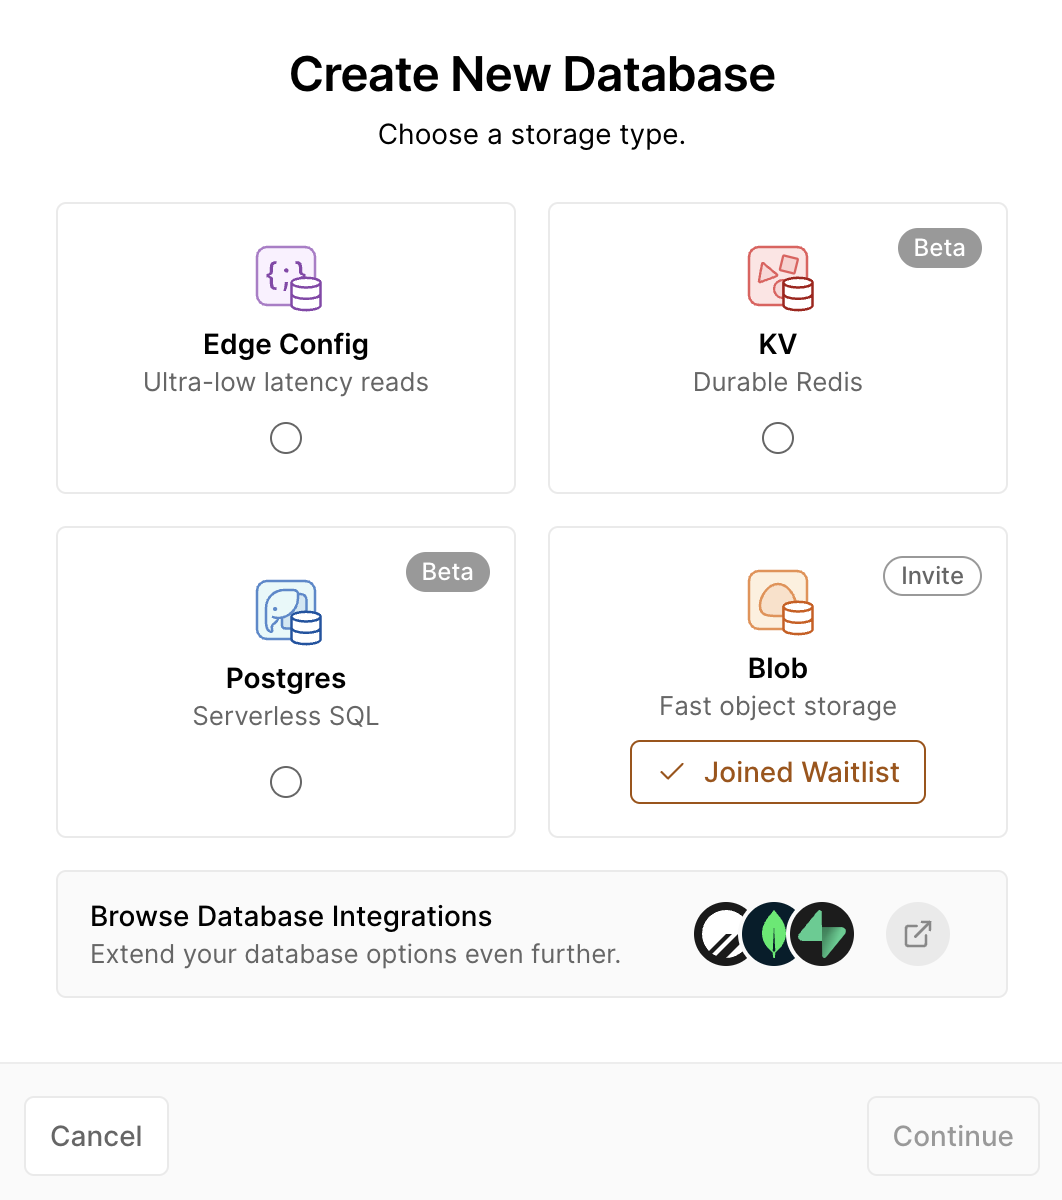Select the KV Durable Redis card
This screenshot has height=1200, width=1062.
click(x=778, y=348)
